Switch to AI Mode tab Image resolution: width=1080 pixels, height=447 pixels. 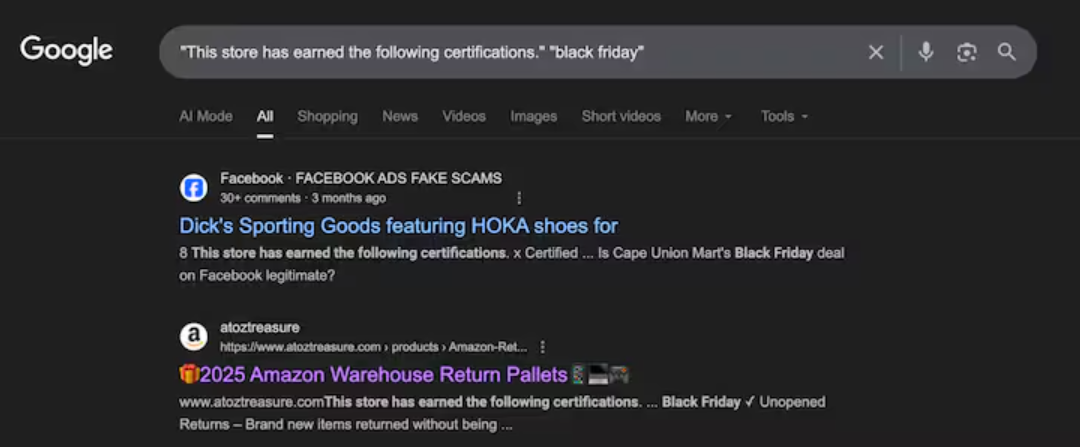tap(205, 116)
